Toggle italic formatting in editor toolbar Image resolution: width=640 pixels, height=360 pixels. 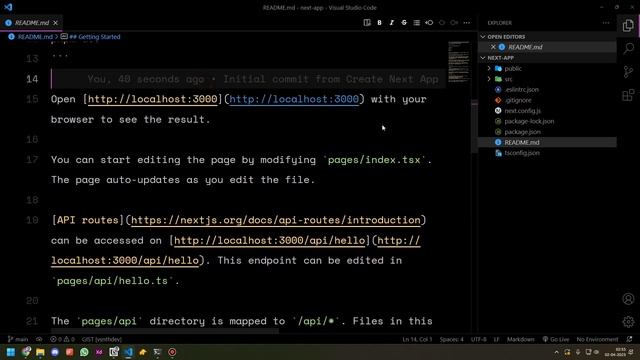(x=391, y=23)
